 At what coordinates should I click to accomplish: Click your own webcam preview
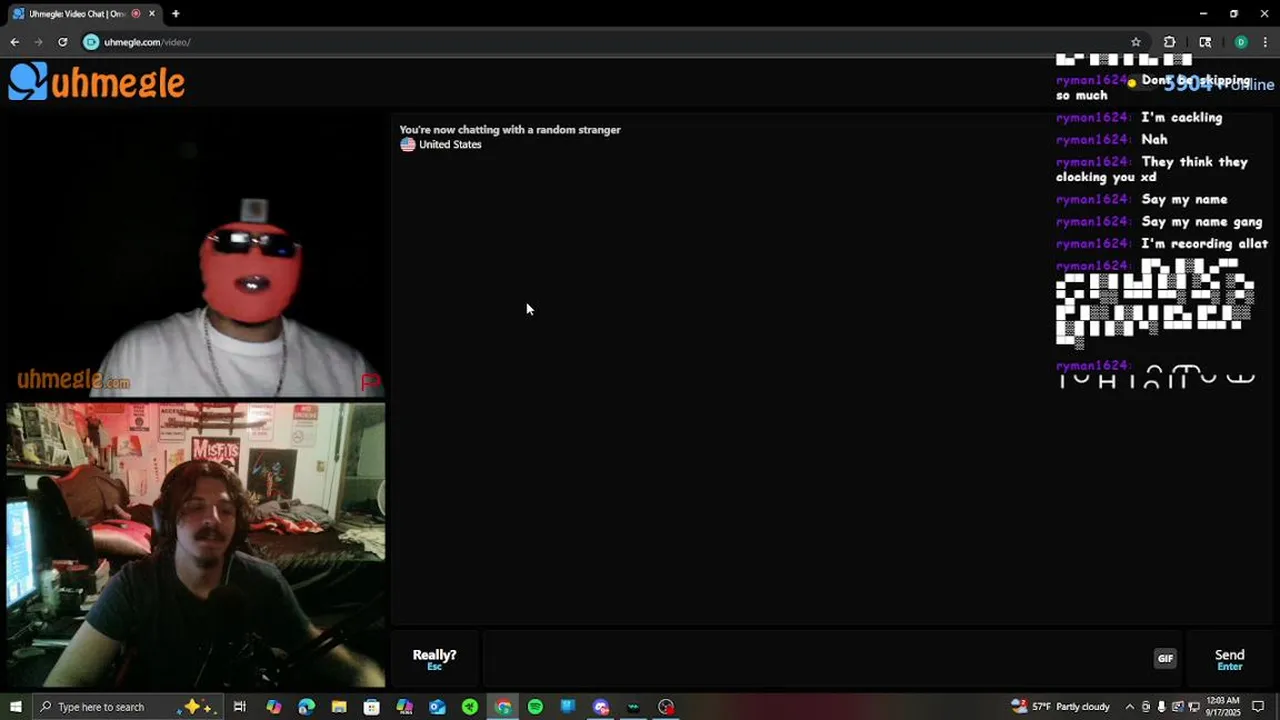click(x=195, y=545)
